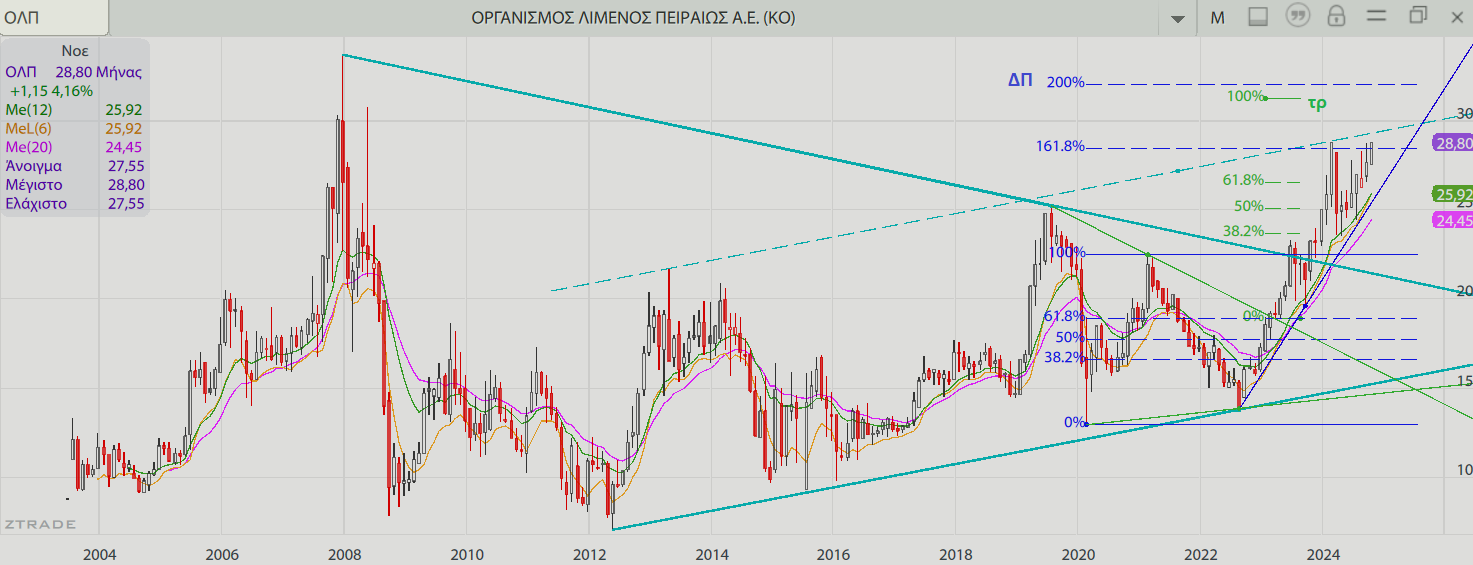Select the M monthly period button
Screen dimensions: 1473x565
(x=1217, y=17)
